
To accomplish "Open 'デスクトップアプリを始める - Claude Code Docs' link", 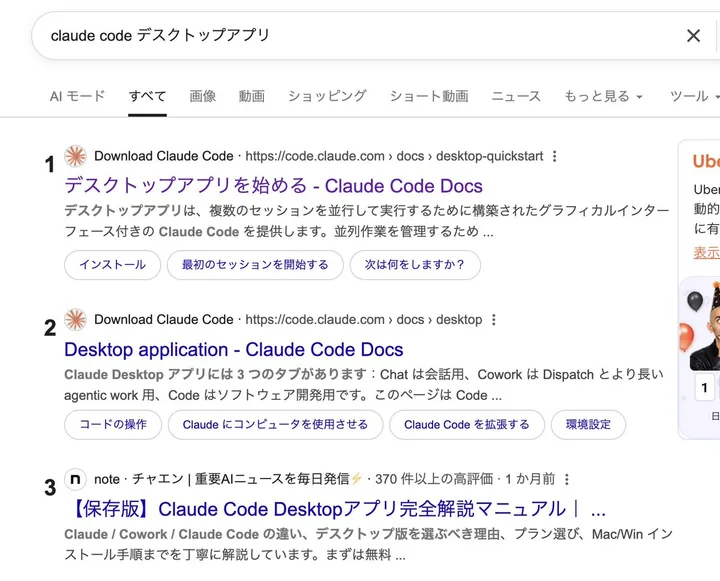I will (273, 186).
